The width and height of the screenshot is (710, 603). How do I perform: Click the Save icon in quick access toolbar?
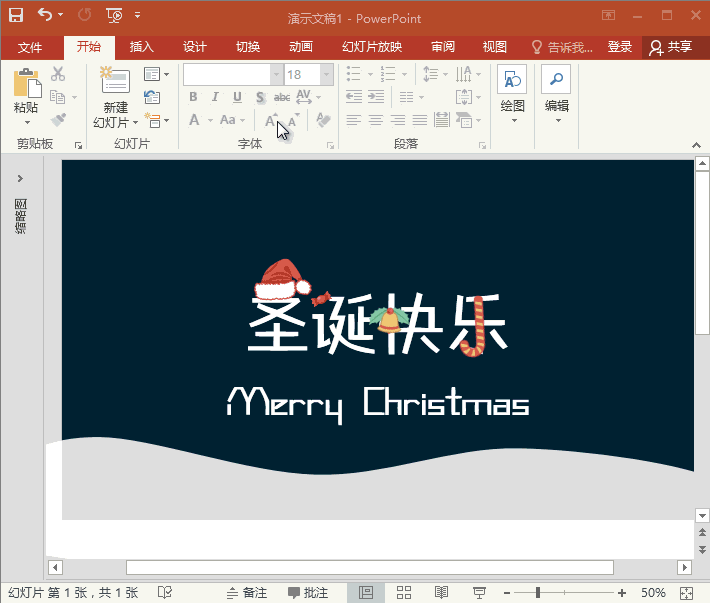click(x=16, y=15)
